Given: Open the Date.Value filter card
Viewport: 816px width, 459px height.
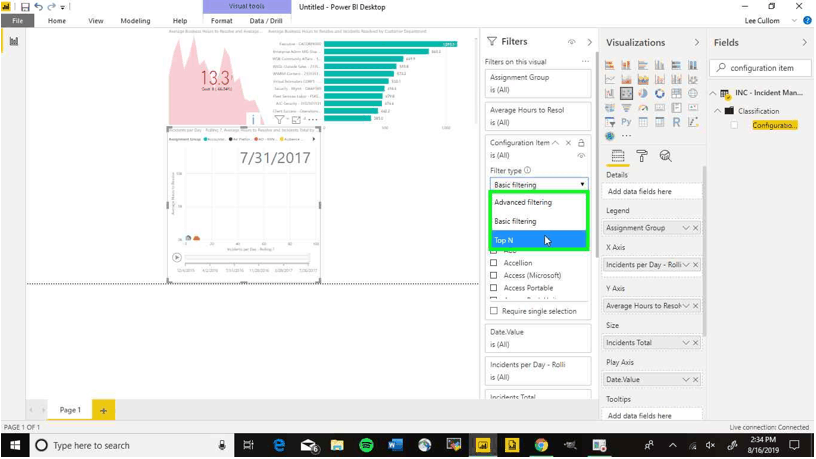Looking at the screenshot, I should pyautogui.click(x=538, y=338).
